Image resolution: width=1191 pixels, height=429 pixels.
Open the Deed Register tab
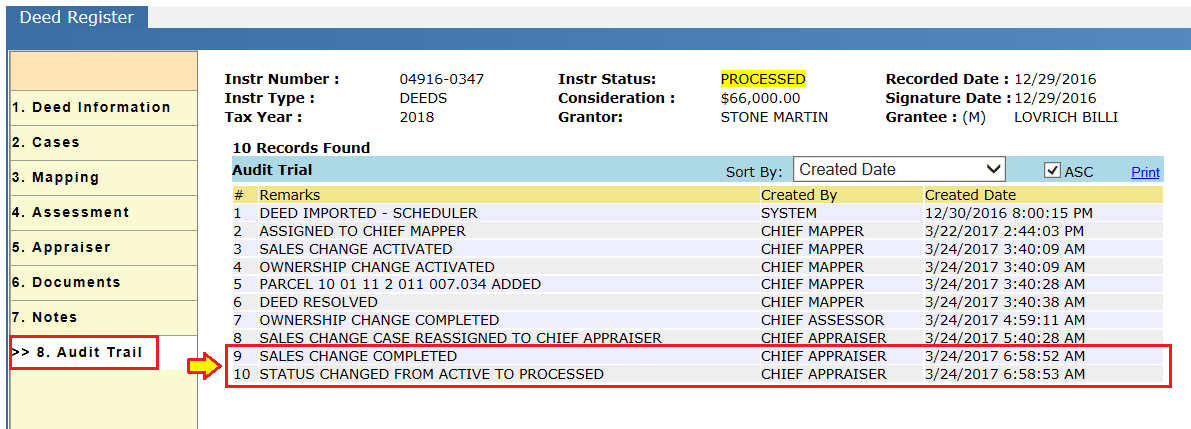(x=77, y=17)
